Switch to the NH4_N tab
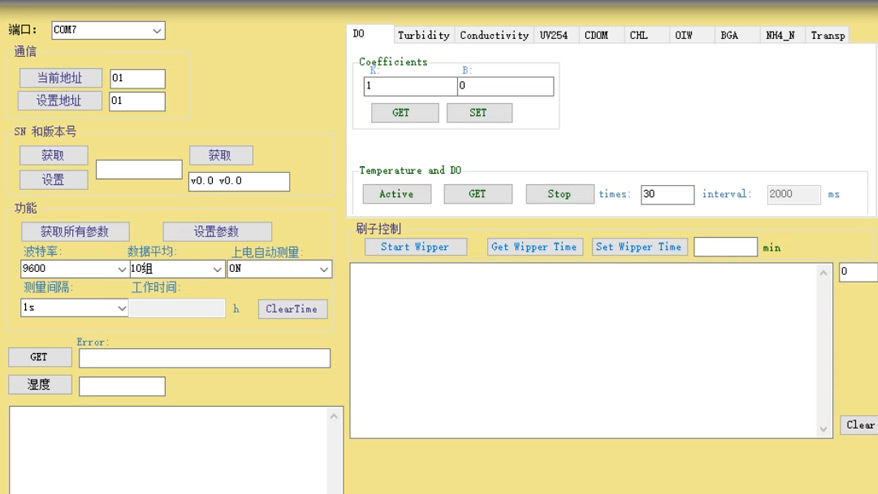Viewport: 878px width, 494px height. click(780, 36)
